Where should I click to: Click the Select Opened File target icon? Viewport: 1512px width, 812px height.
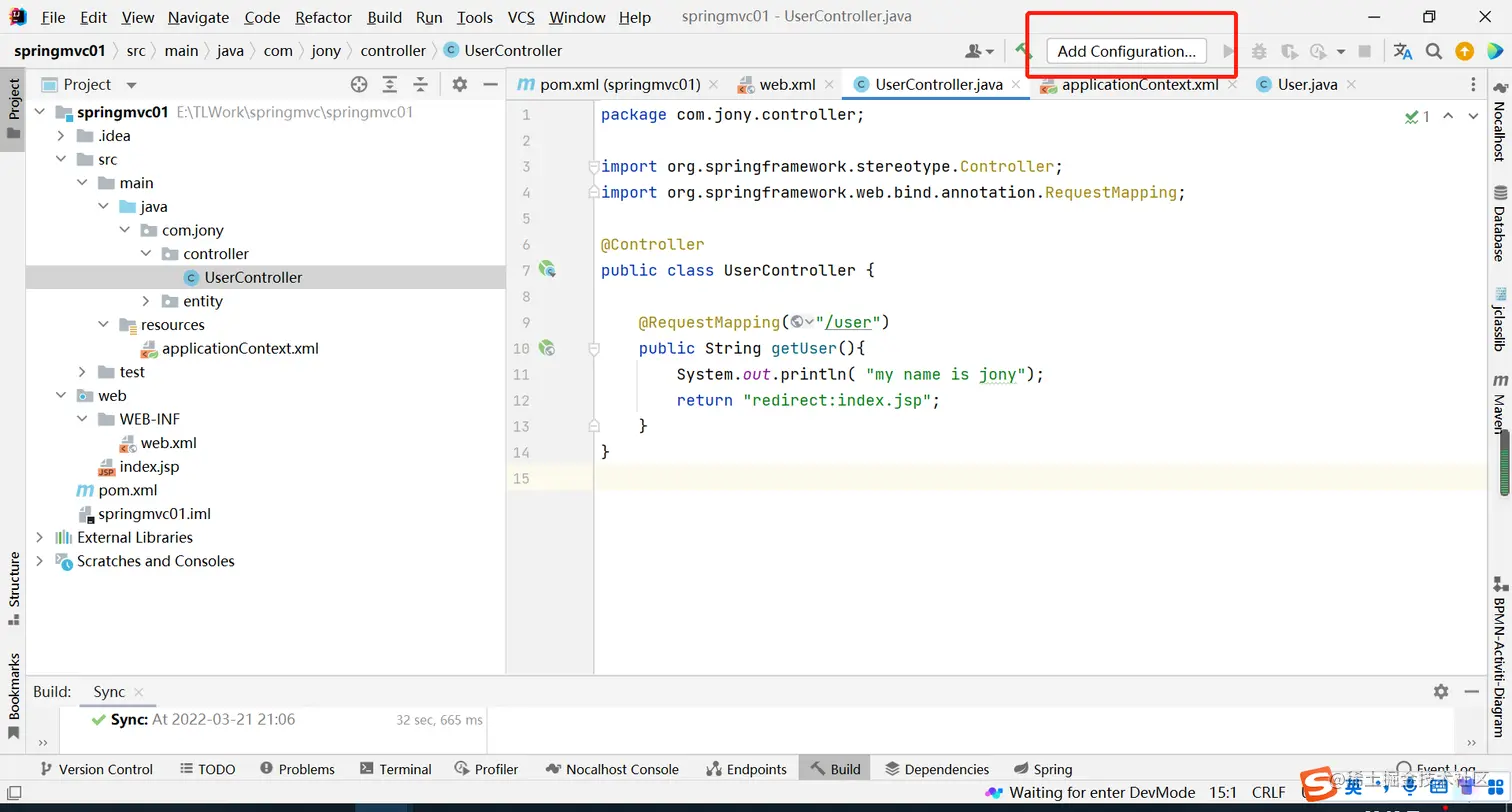(359, 85)
